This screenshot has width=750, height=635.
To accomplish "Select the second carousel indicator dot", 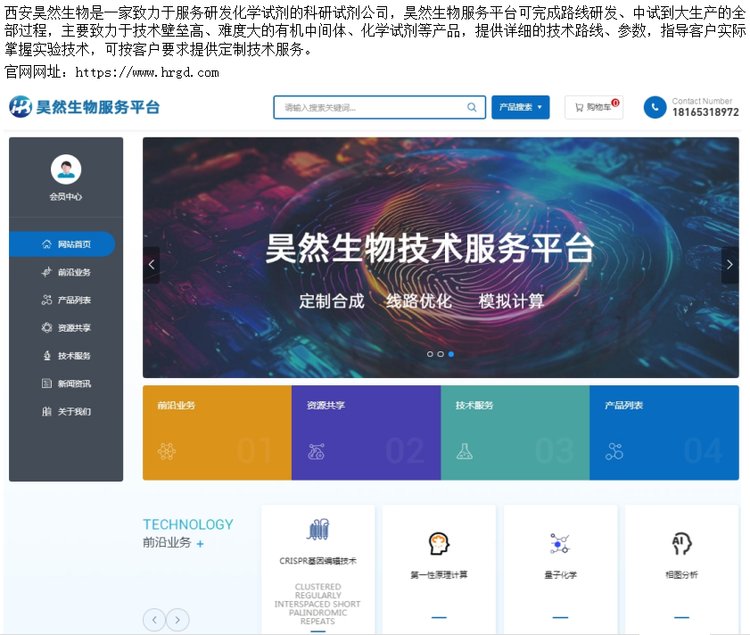I will pyautogui.click(x=440, y=354).
